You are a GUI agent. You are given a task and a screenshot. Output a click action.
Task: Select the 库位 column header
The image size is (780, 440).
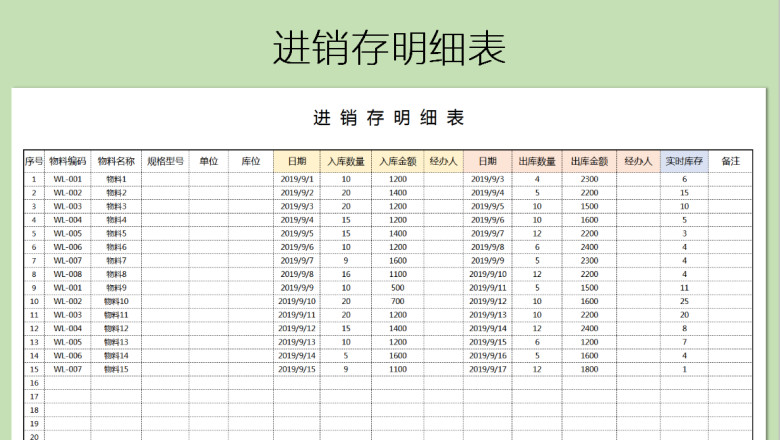coord(251,161)
